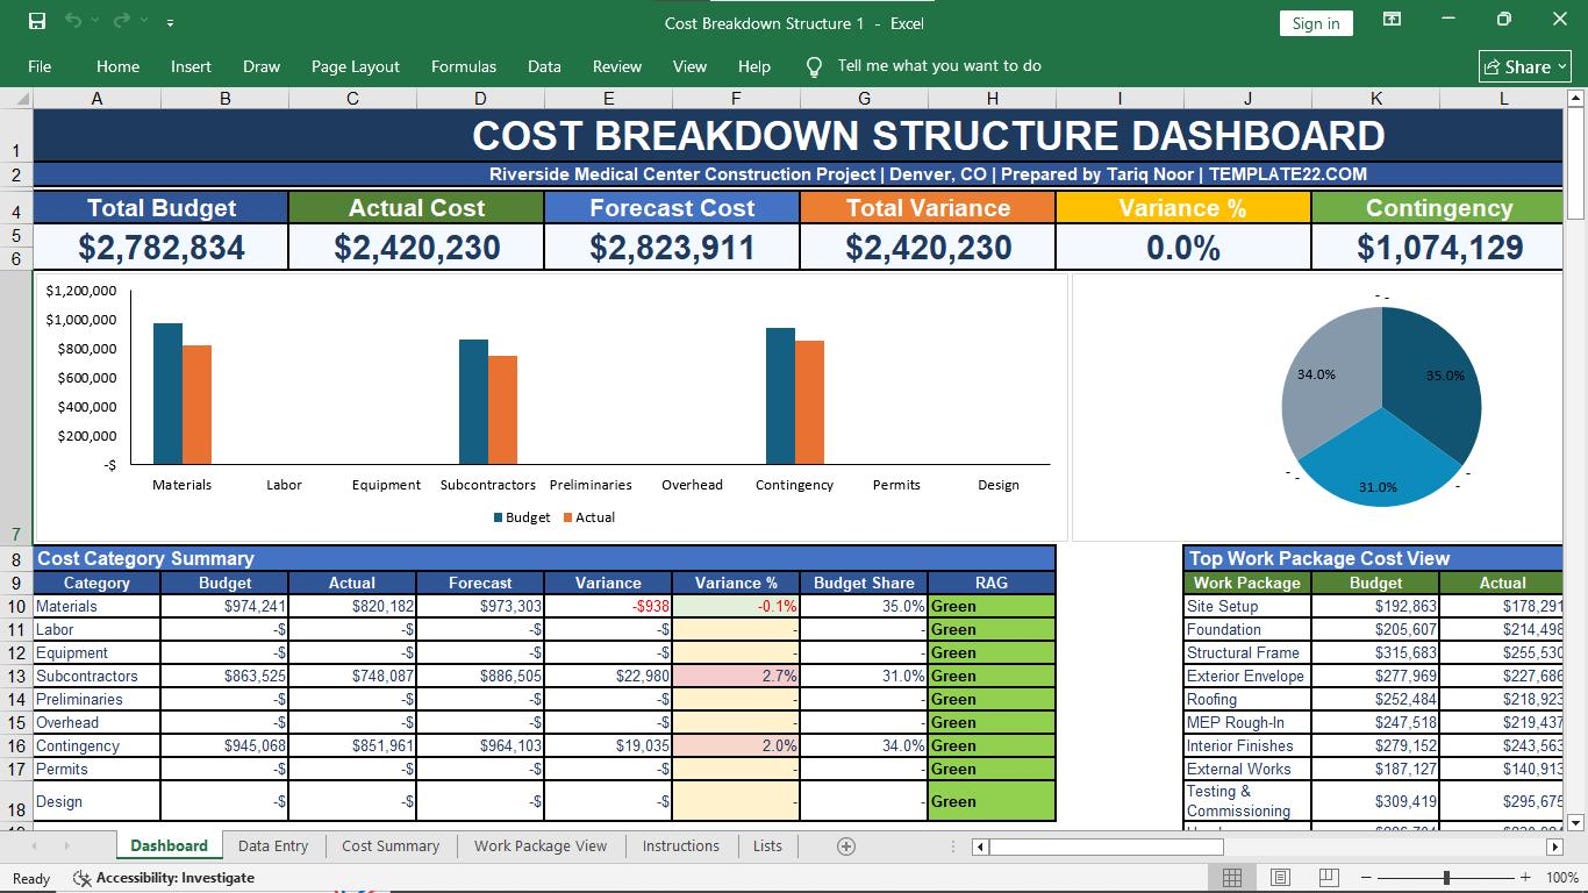Click the vertical scrollbar down arrow
The width and height of the screenshot is (1588, 893).
[1576, 823]
